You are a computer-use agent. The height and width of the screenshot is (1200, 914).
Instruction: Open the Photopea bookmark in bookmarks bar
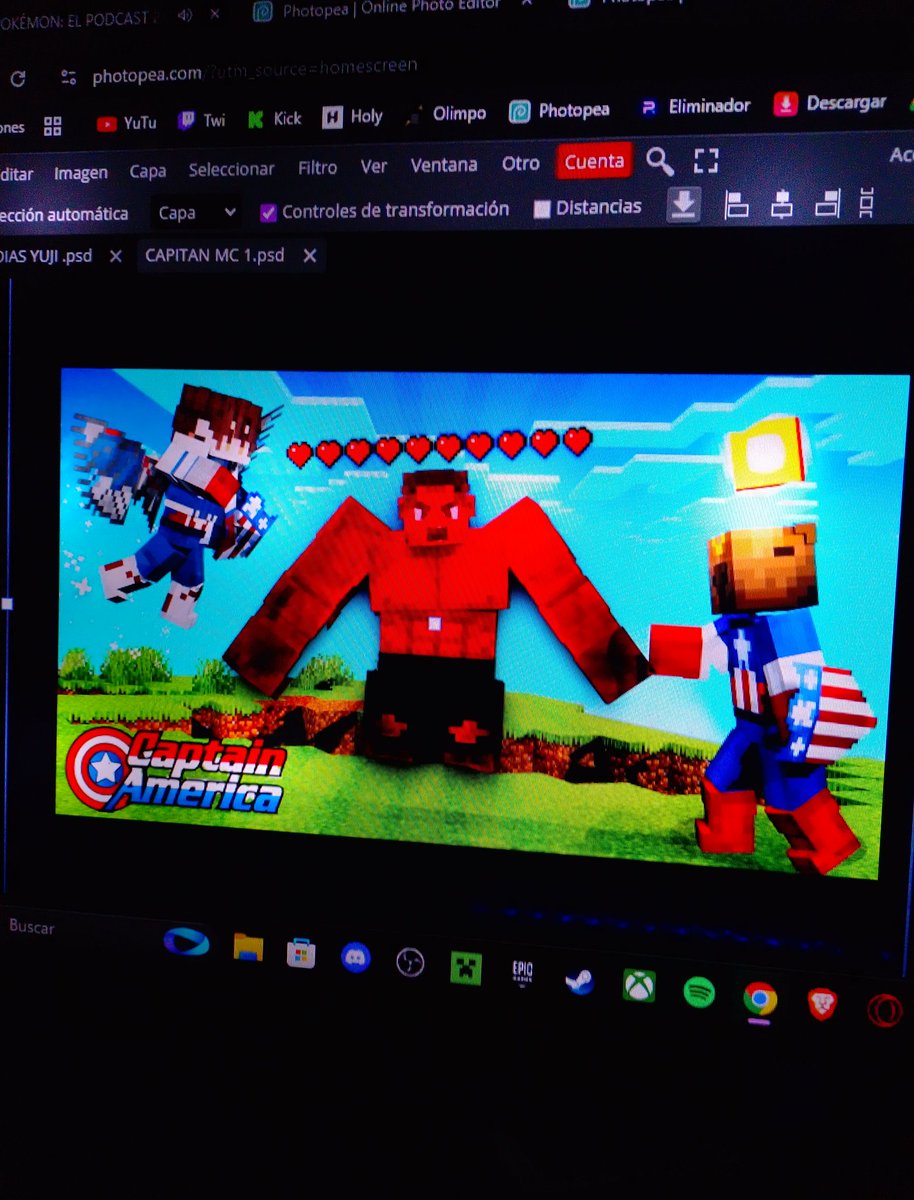click(559, 112)
